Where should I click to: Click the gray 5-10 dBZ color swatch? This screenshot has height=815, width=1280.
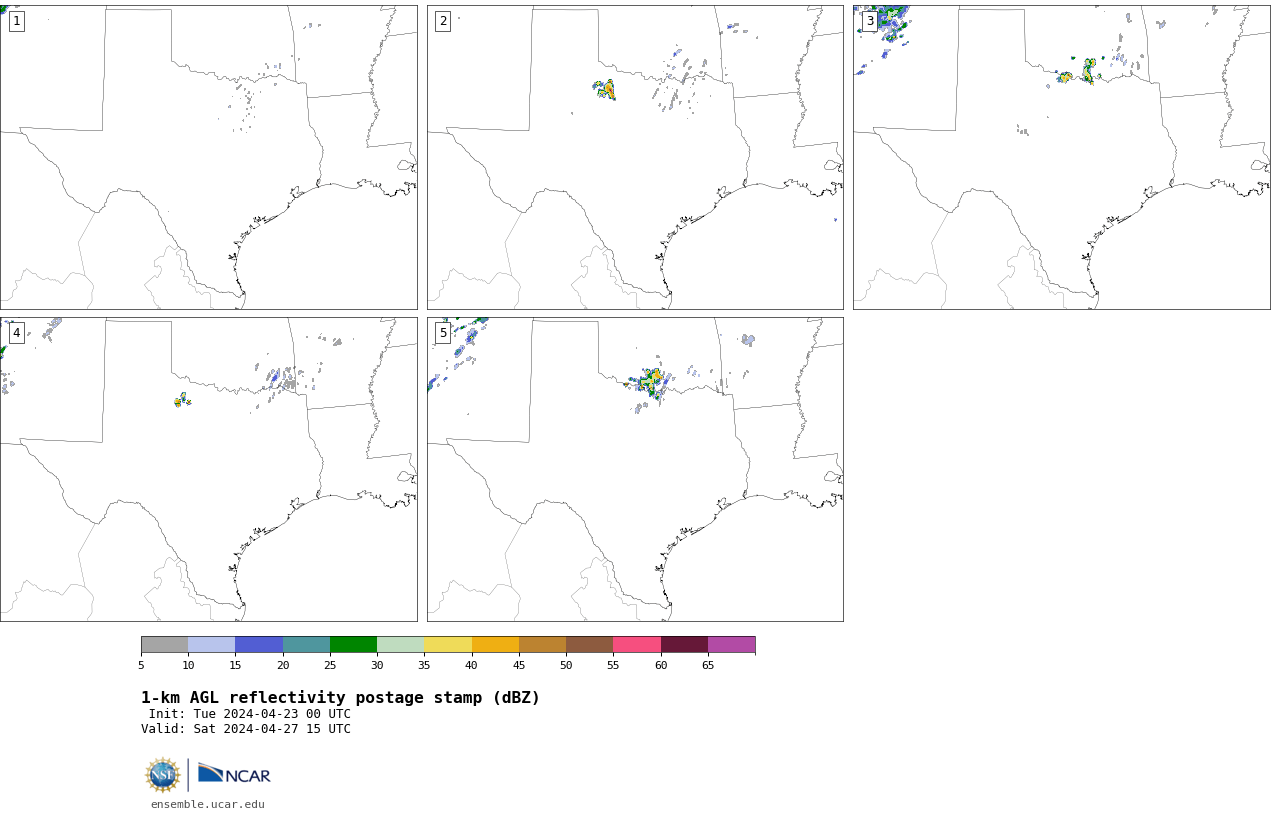click(164, 644)
